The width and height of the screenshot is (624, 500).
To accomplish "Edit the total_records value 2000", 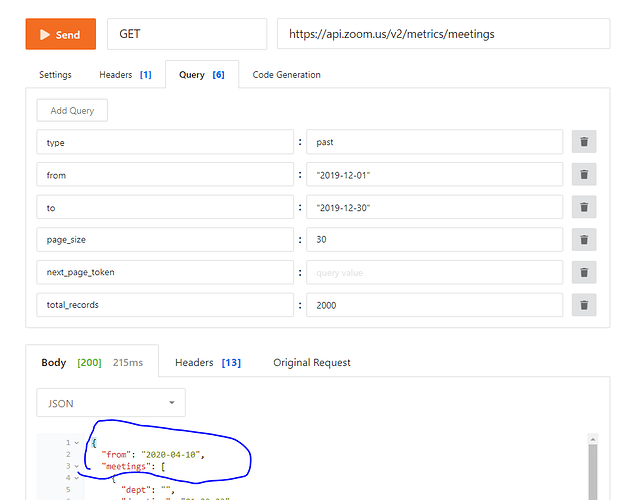I will (435, 305).
